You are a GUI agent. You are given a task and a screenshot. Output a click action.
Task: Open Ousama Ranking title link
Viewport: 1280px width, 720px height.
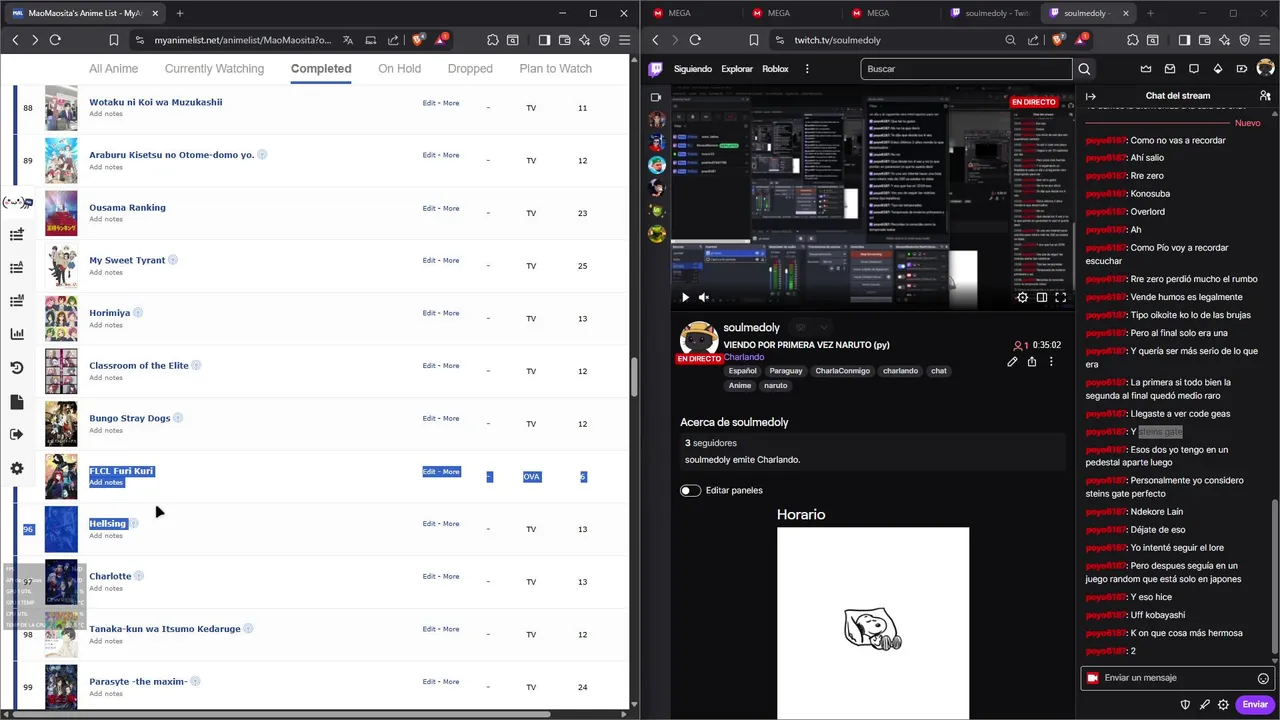(x=127, y=208)
